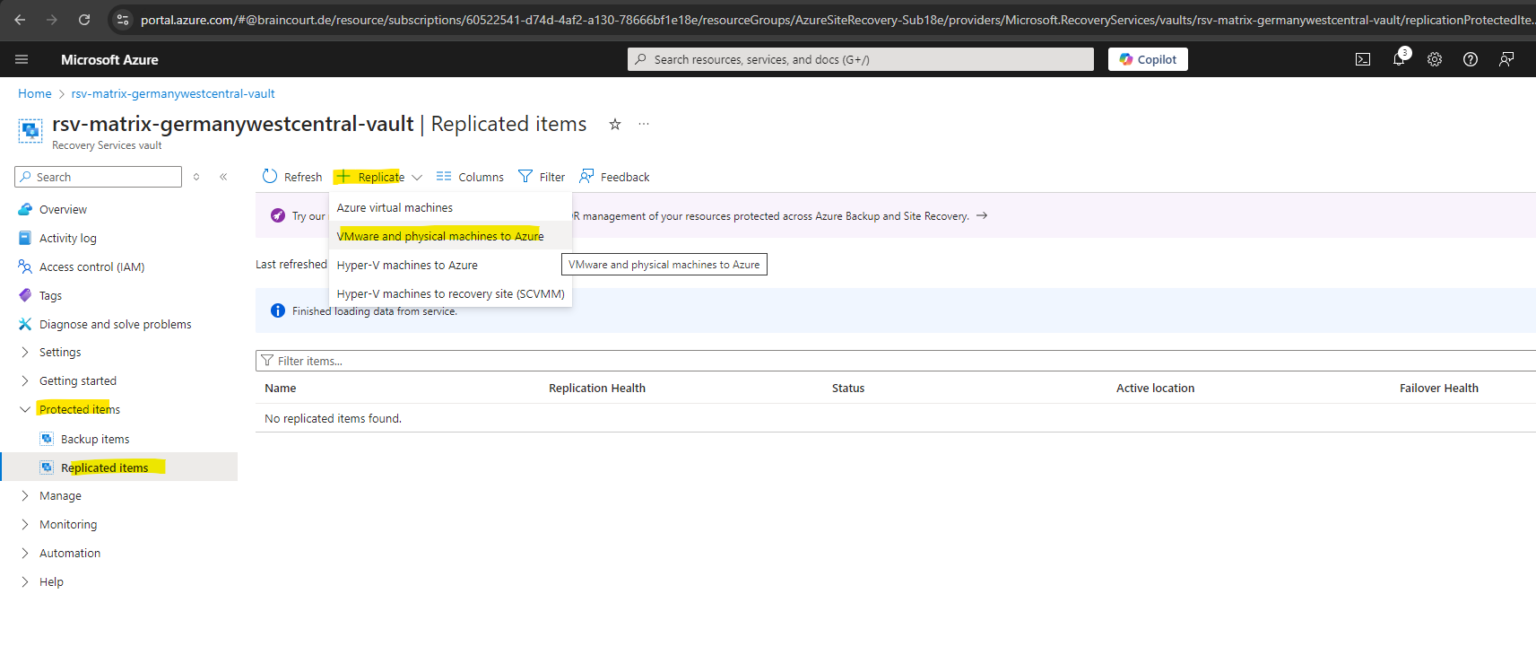Open Backup items under Protected items
This screenshot has height=664, width=1536.
click(95, 438)
